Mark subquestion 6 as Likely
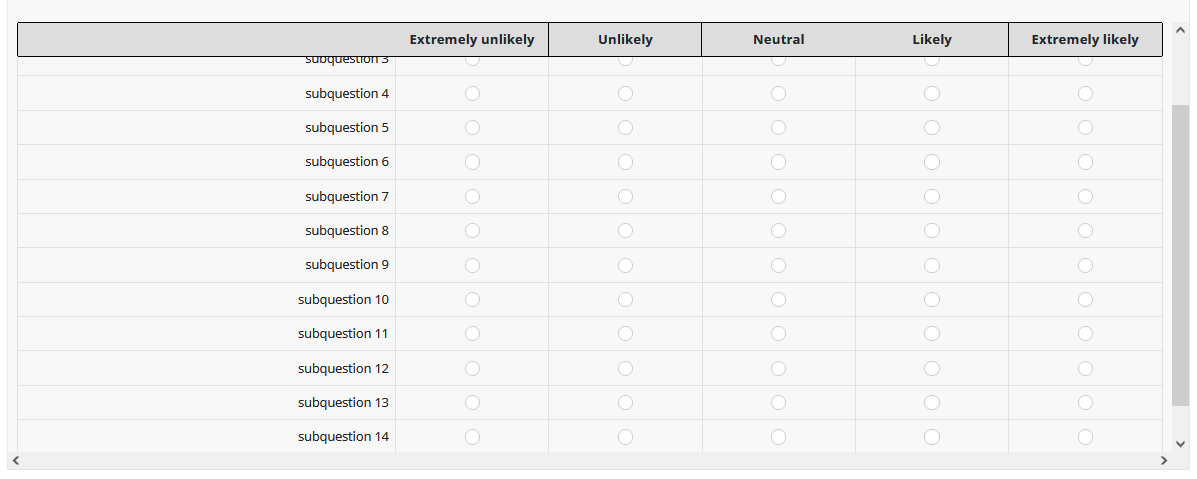Viewport: 1197px width, 479px height. click(x=932, y=162)
